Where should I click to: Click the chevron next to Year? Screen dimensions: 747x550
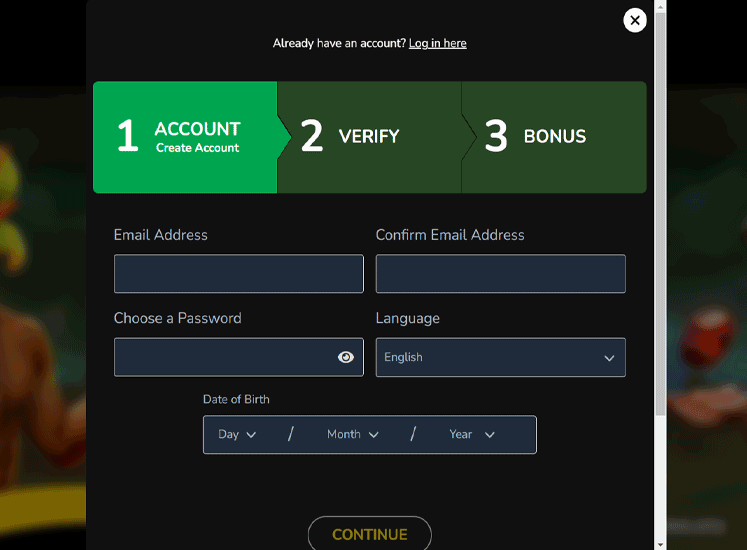[490, 435]
